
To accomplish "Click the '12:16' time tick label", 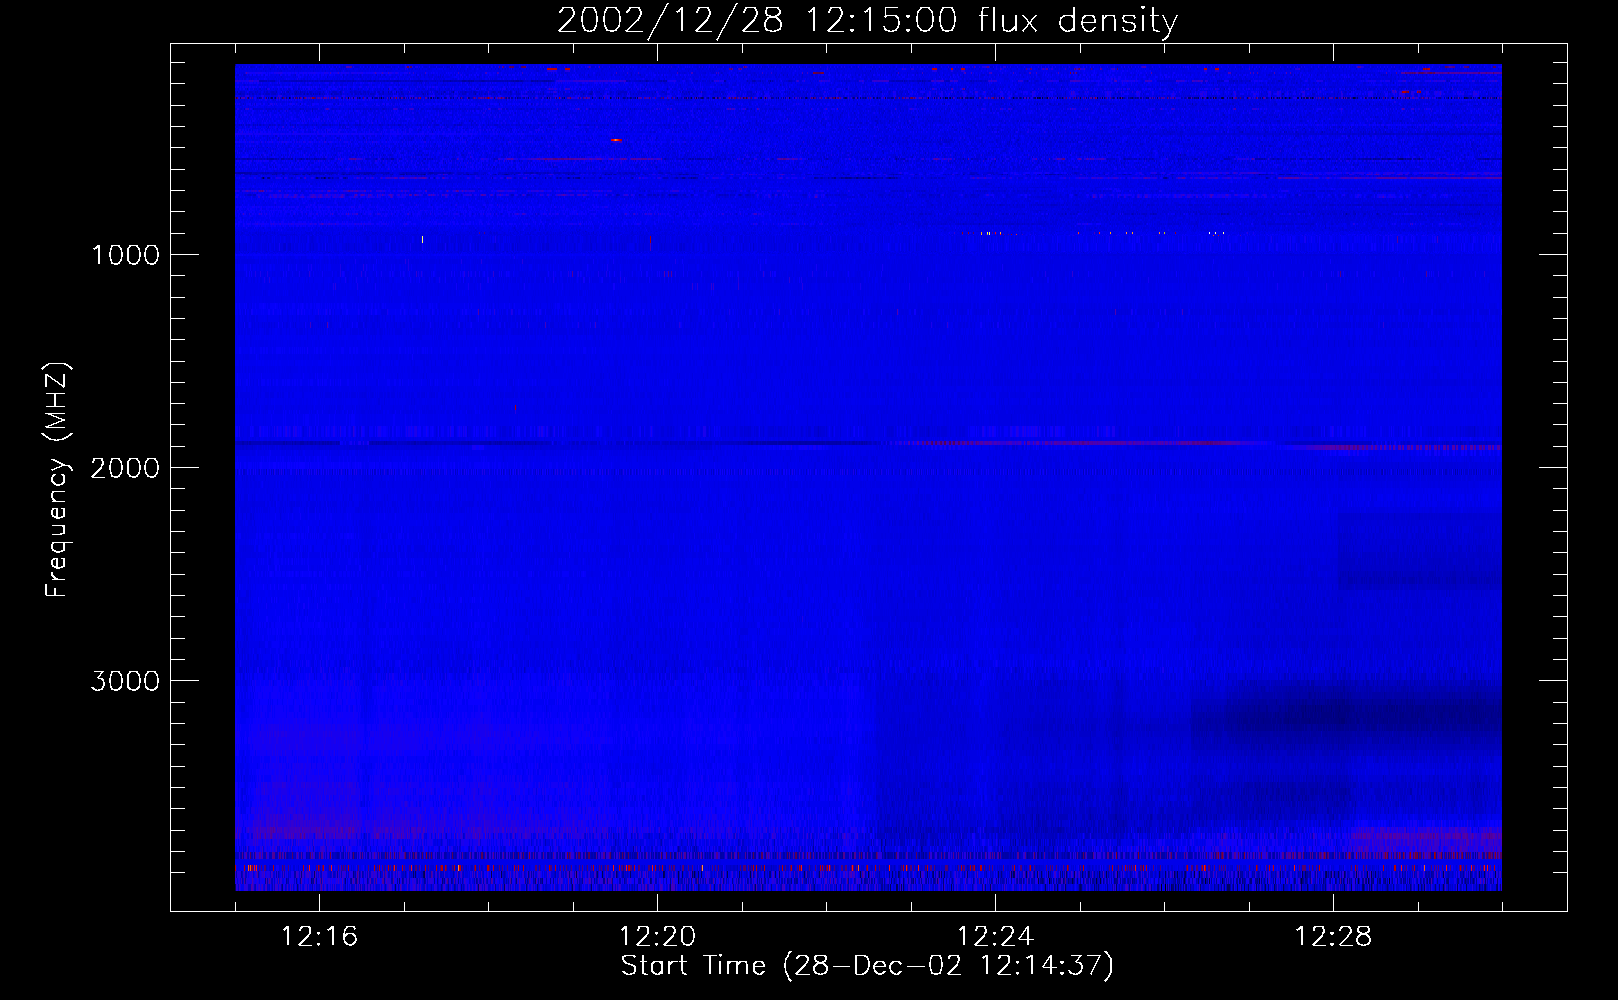I will [x=319, y=937].
